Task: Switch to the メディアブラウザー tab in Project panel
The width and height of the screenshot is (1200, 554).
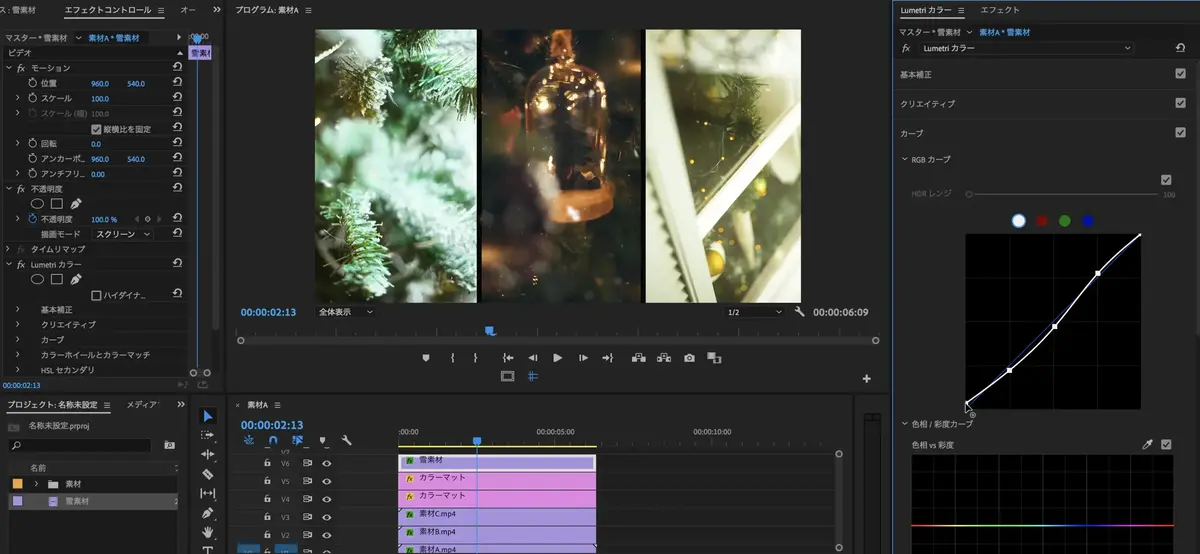Action: coord(143,405)
